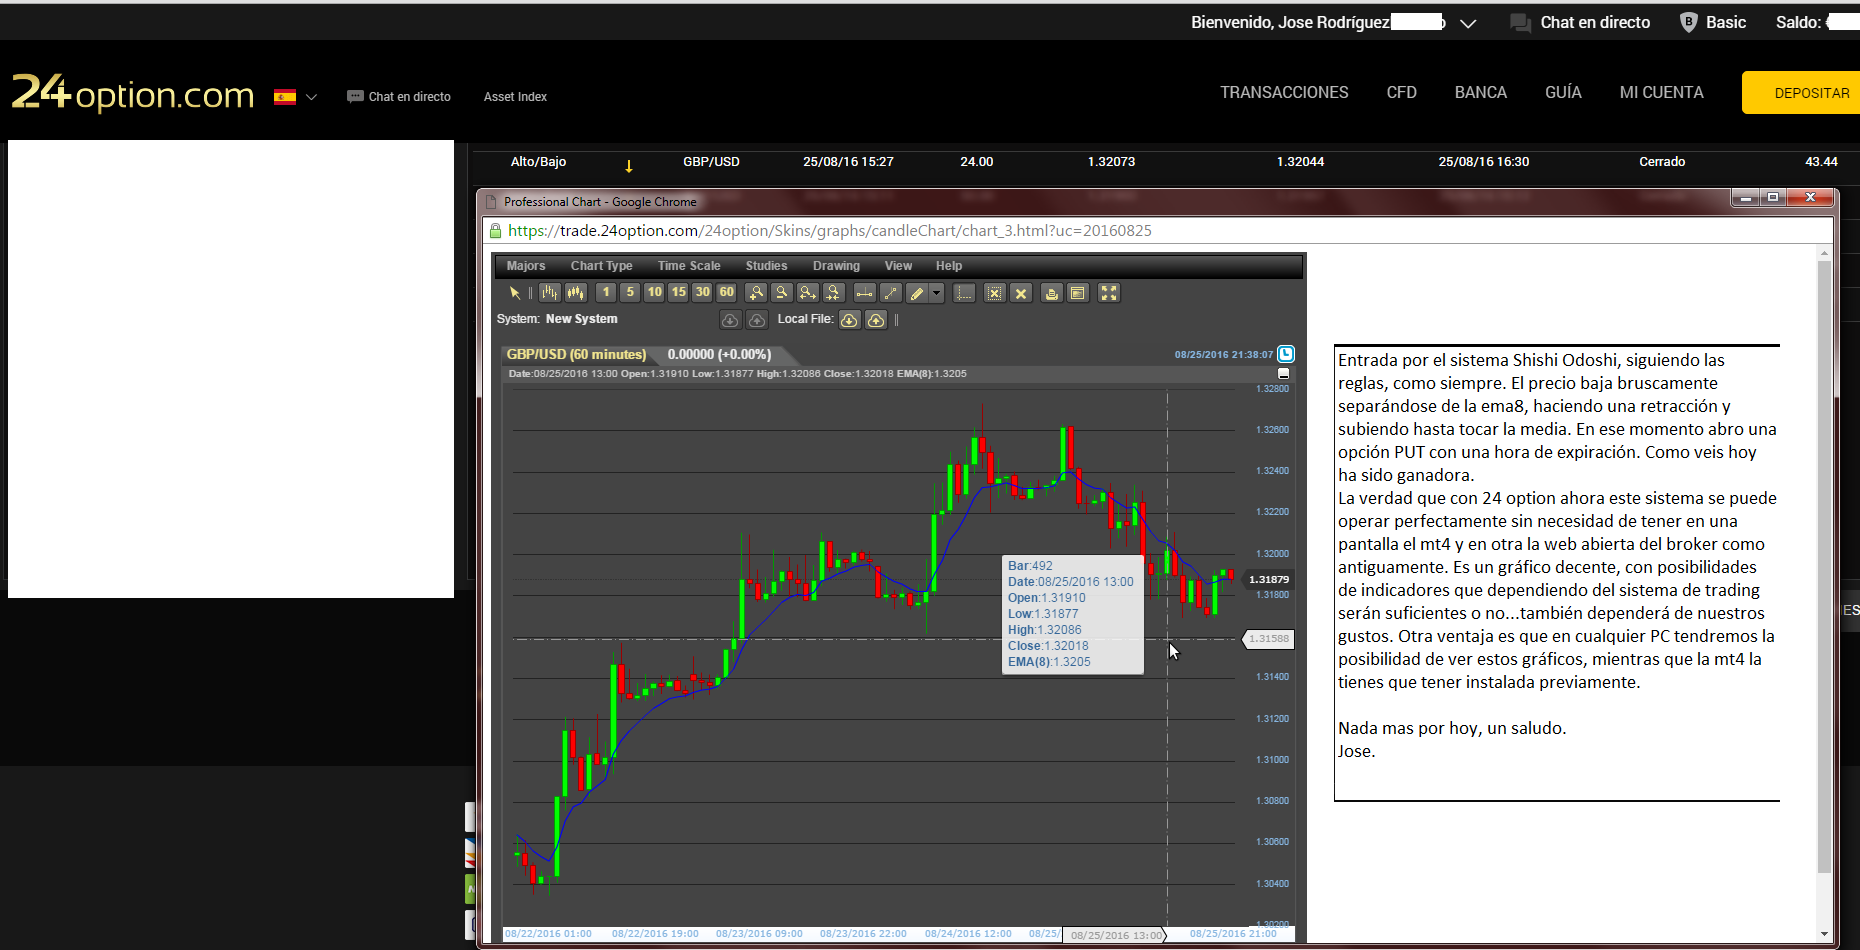The image size is (1860, 950).
Task: Click the Alto/Bajo cell in transaction row
Action: tap(538, 162)
